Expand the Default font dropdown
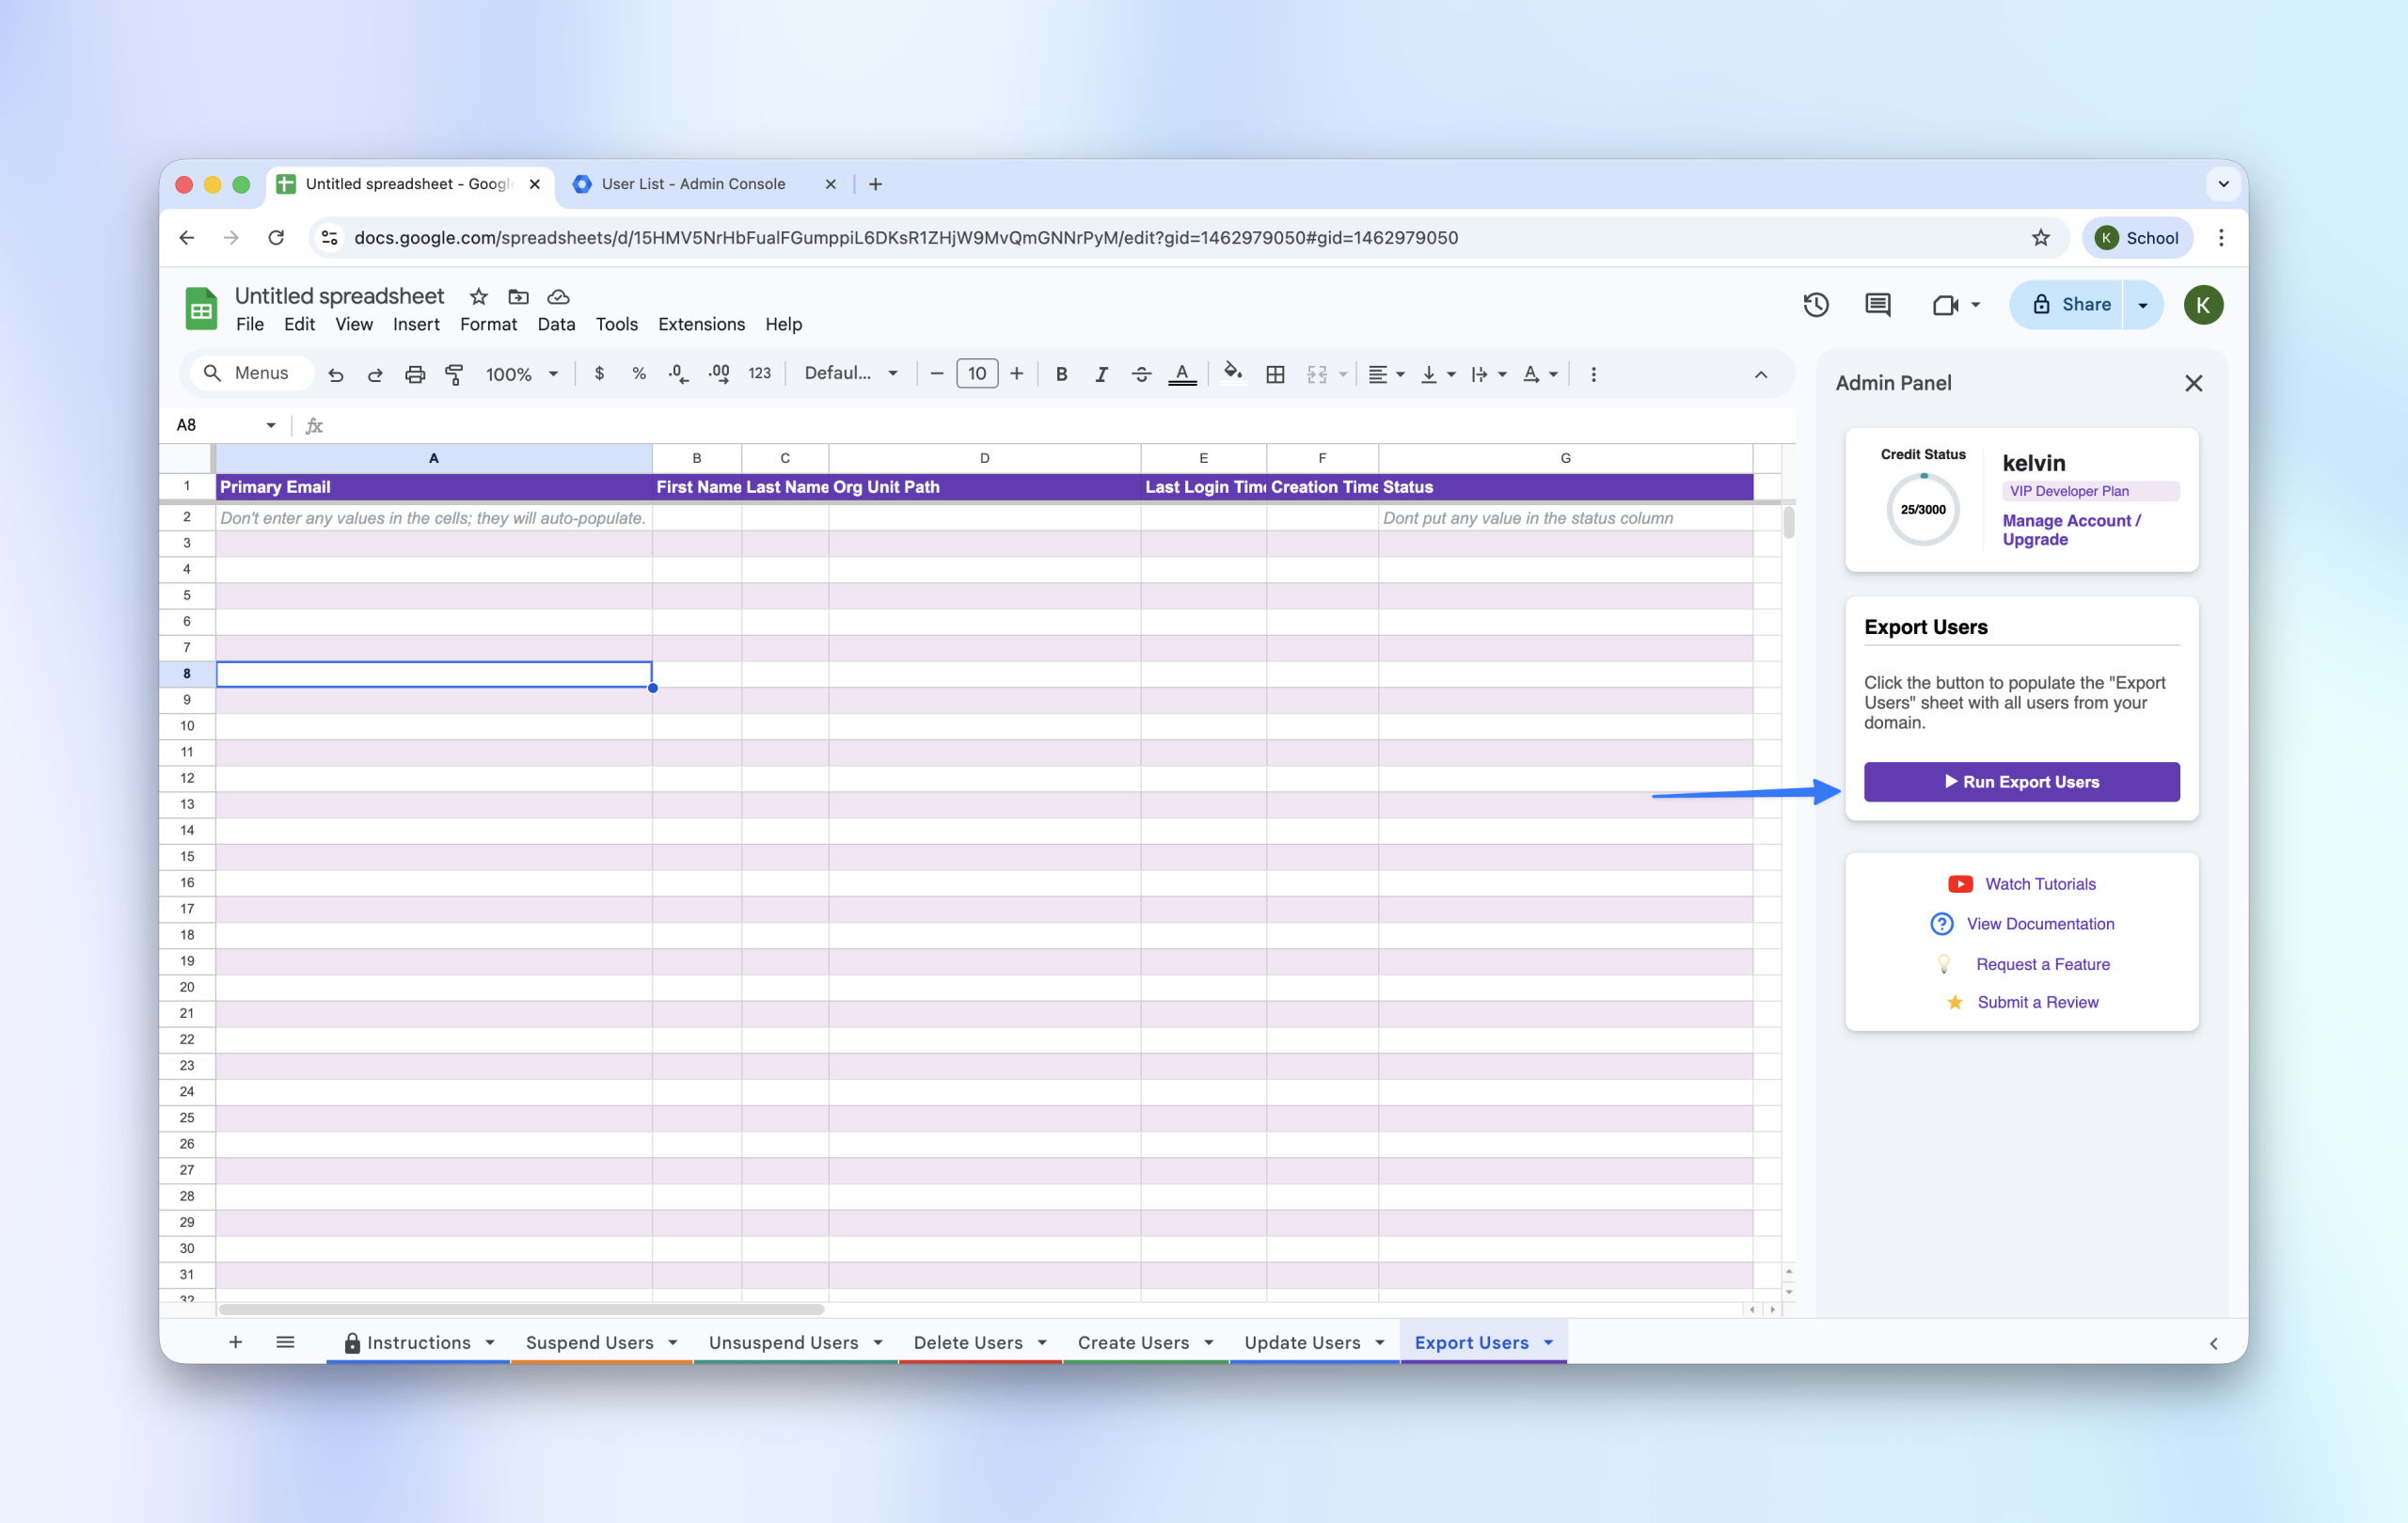 click(x=851, y=373)
